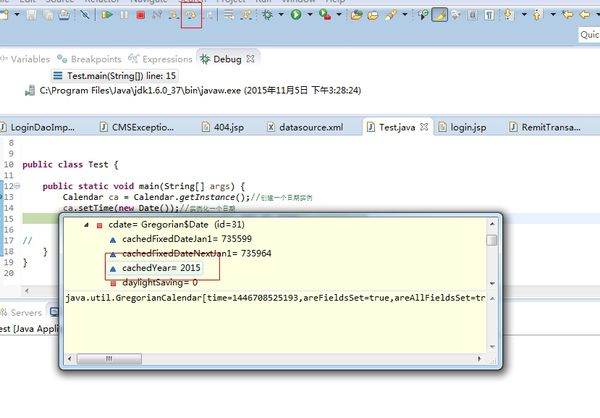600x418 pixels.
Task: Click the red Terminate debug button
Action: tap(138, 15)
